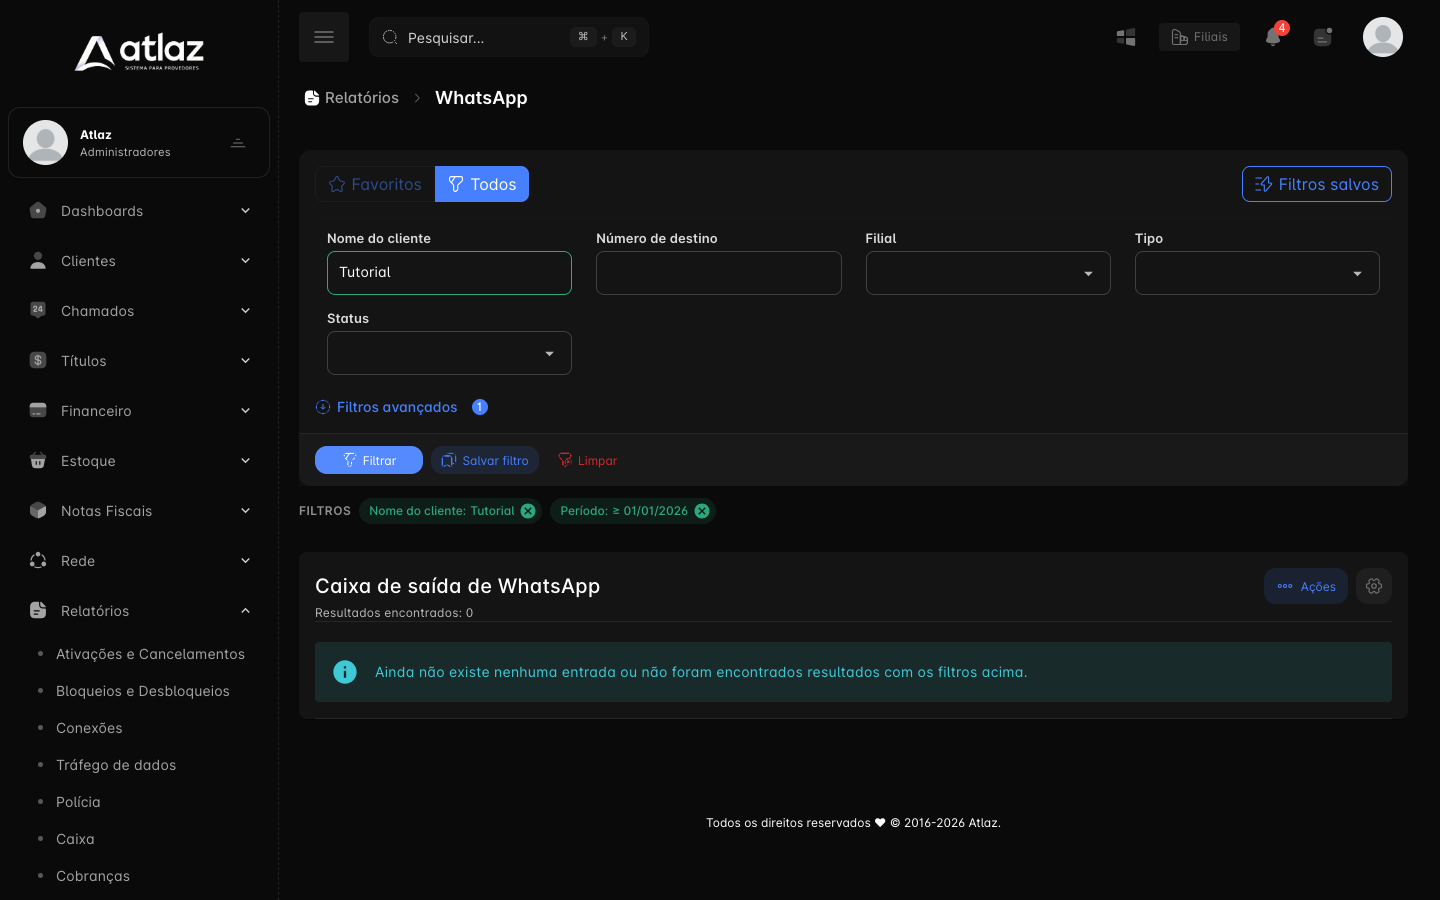Open Ativações e Cancelamentos report

click(150, 654)
